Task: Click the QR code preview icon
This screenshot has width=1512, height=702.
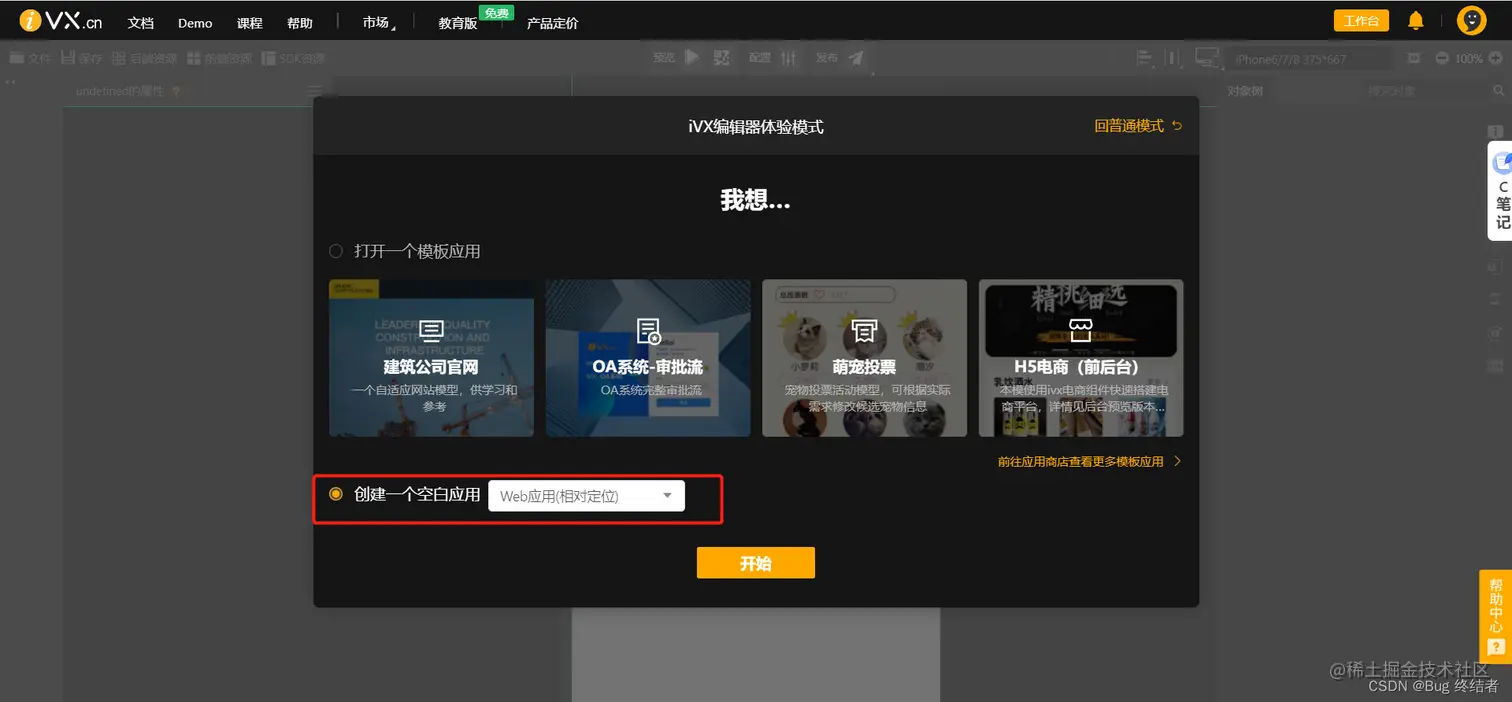Action: pos(722,58)
